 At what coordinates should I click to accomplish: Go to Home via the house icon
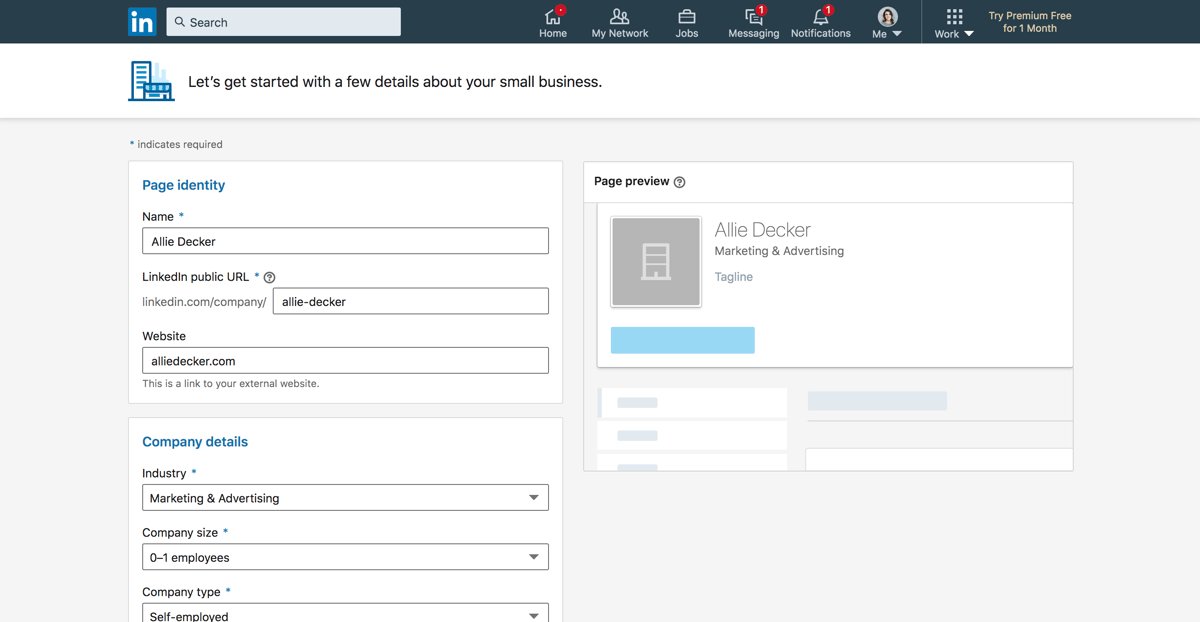tap(552, 17)
